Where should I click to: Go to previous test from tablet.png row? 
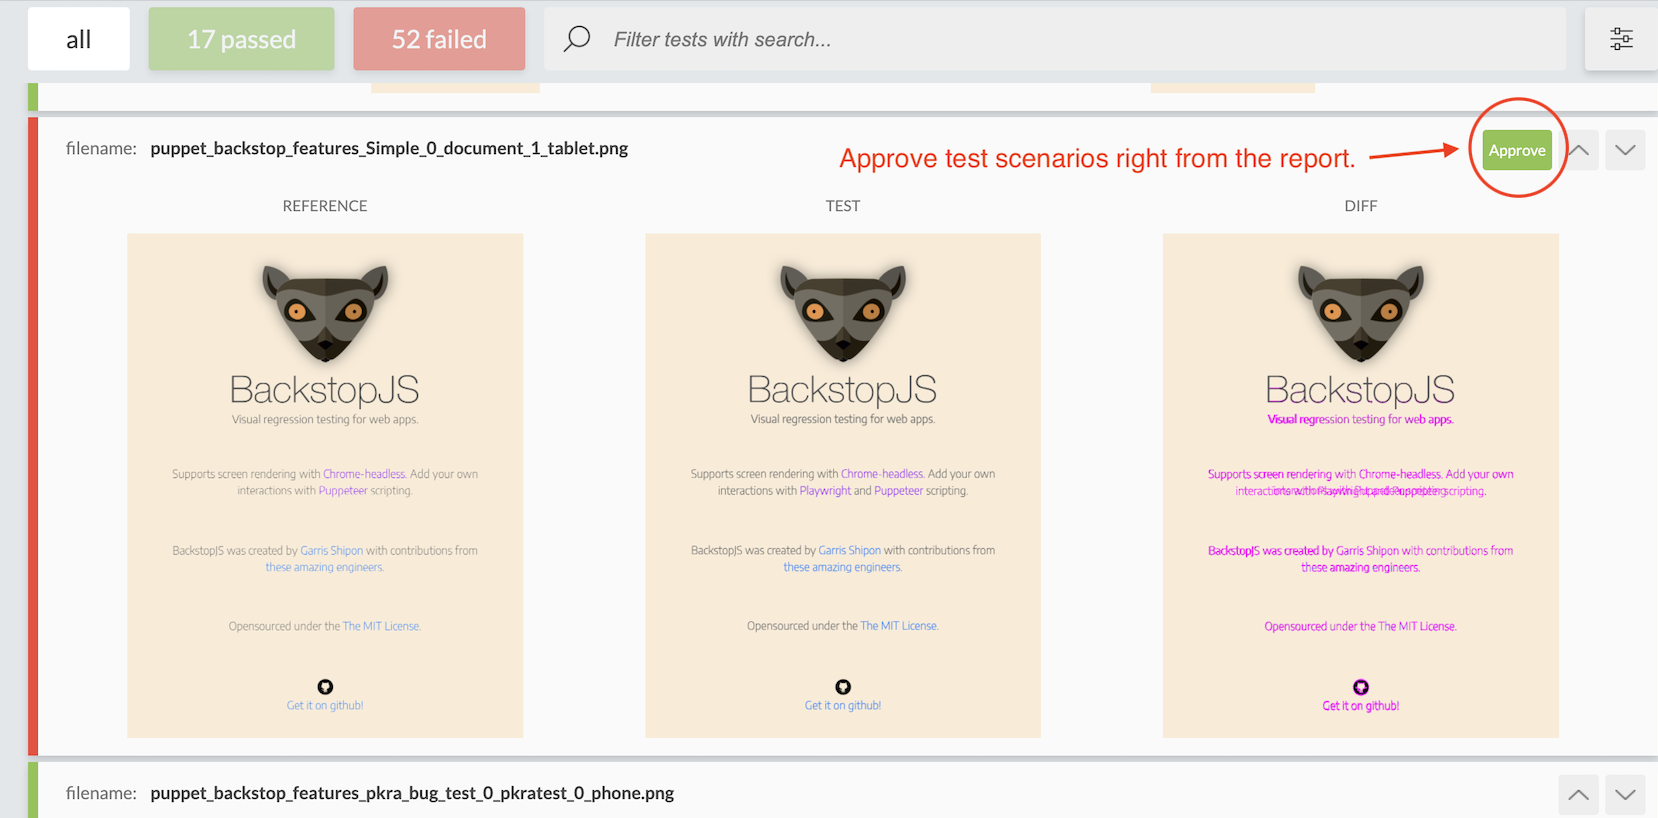click(x=1579, y=150)
